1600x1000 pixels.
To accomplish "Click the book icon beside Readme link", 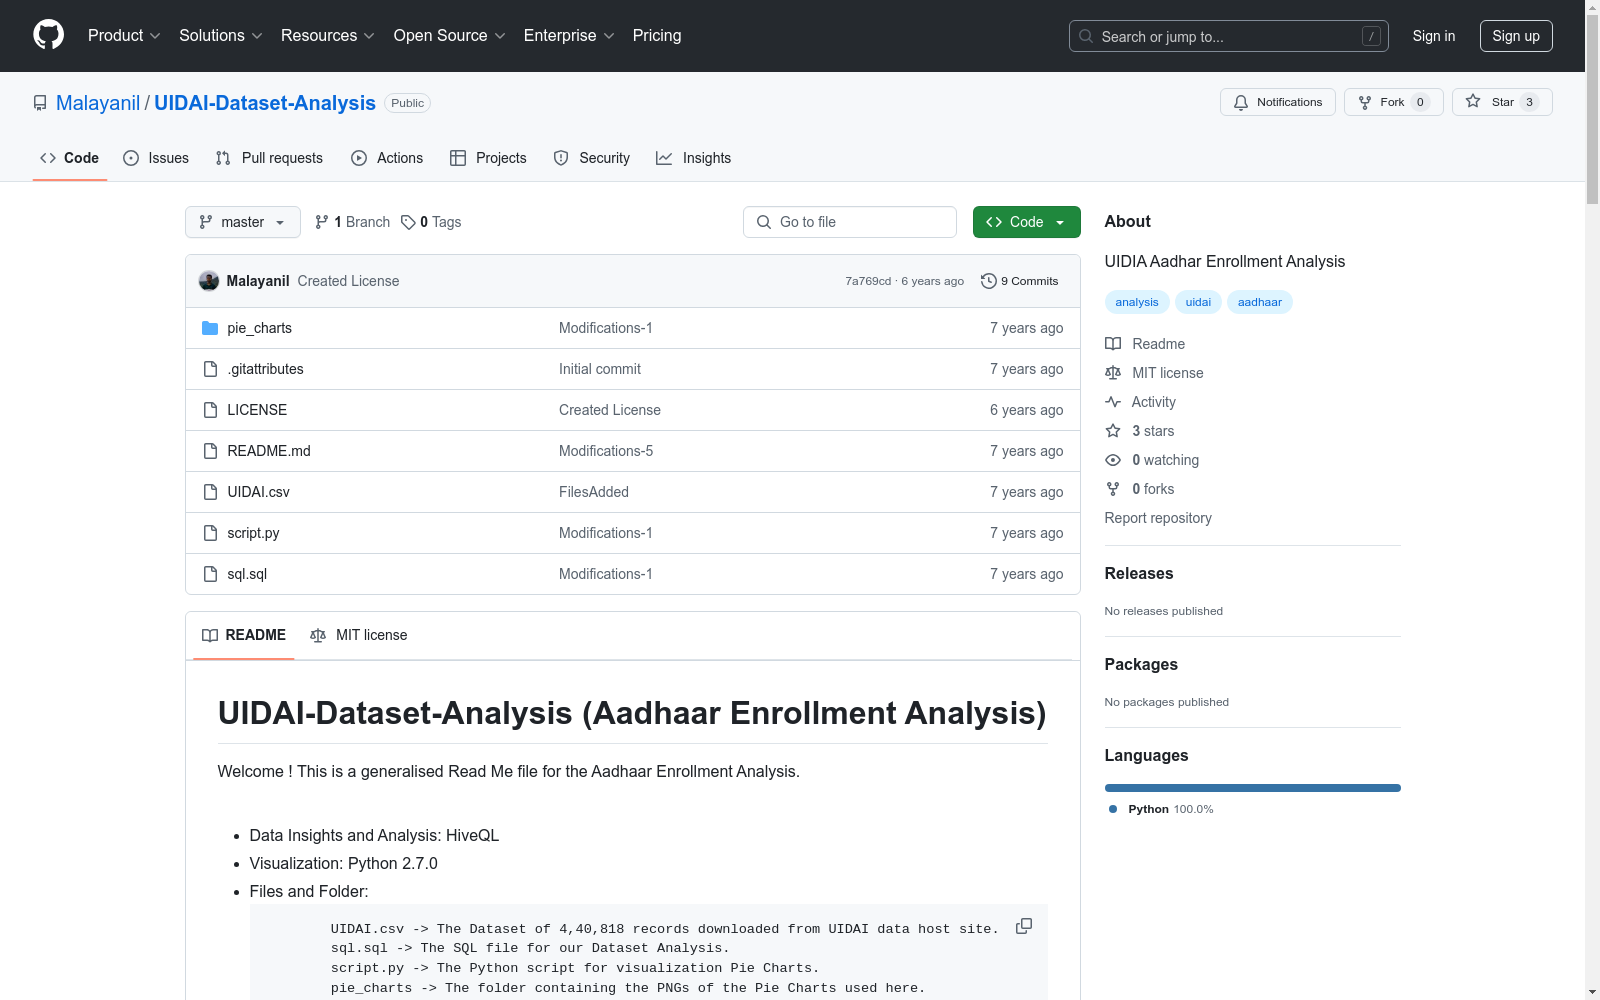I will tap(1113, 344).
